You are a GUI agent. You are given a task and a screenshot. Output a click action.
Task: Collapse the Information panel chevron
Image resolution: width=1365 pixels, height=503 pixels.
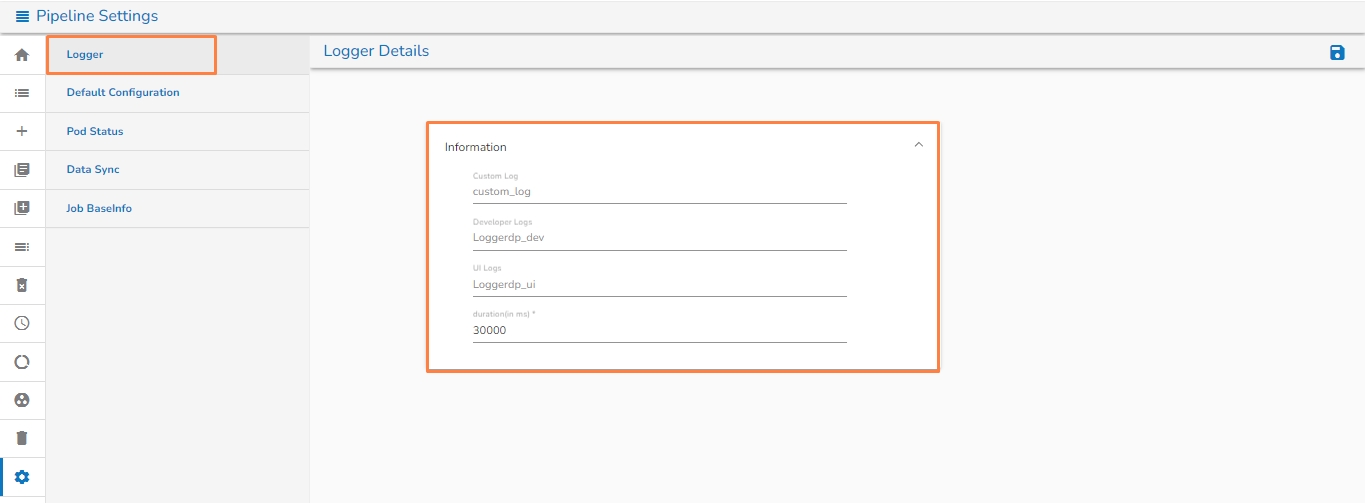[x=918, y=145]
